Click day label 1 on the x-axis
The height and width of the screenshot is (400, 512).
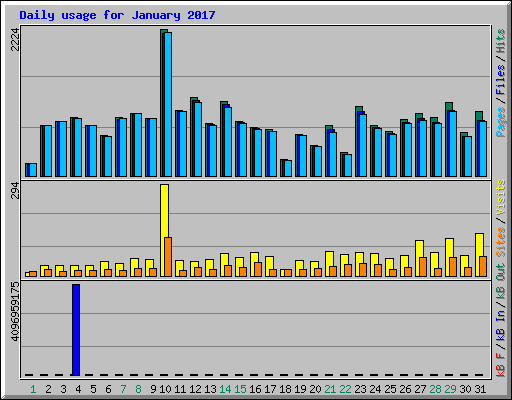[x=33, y=389]
